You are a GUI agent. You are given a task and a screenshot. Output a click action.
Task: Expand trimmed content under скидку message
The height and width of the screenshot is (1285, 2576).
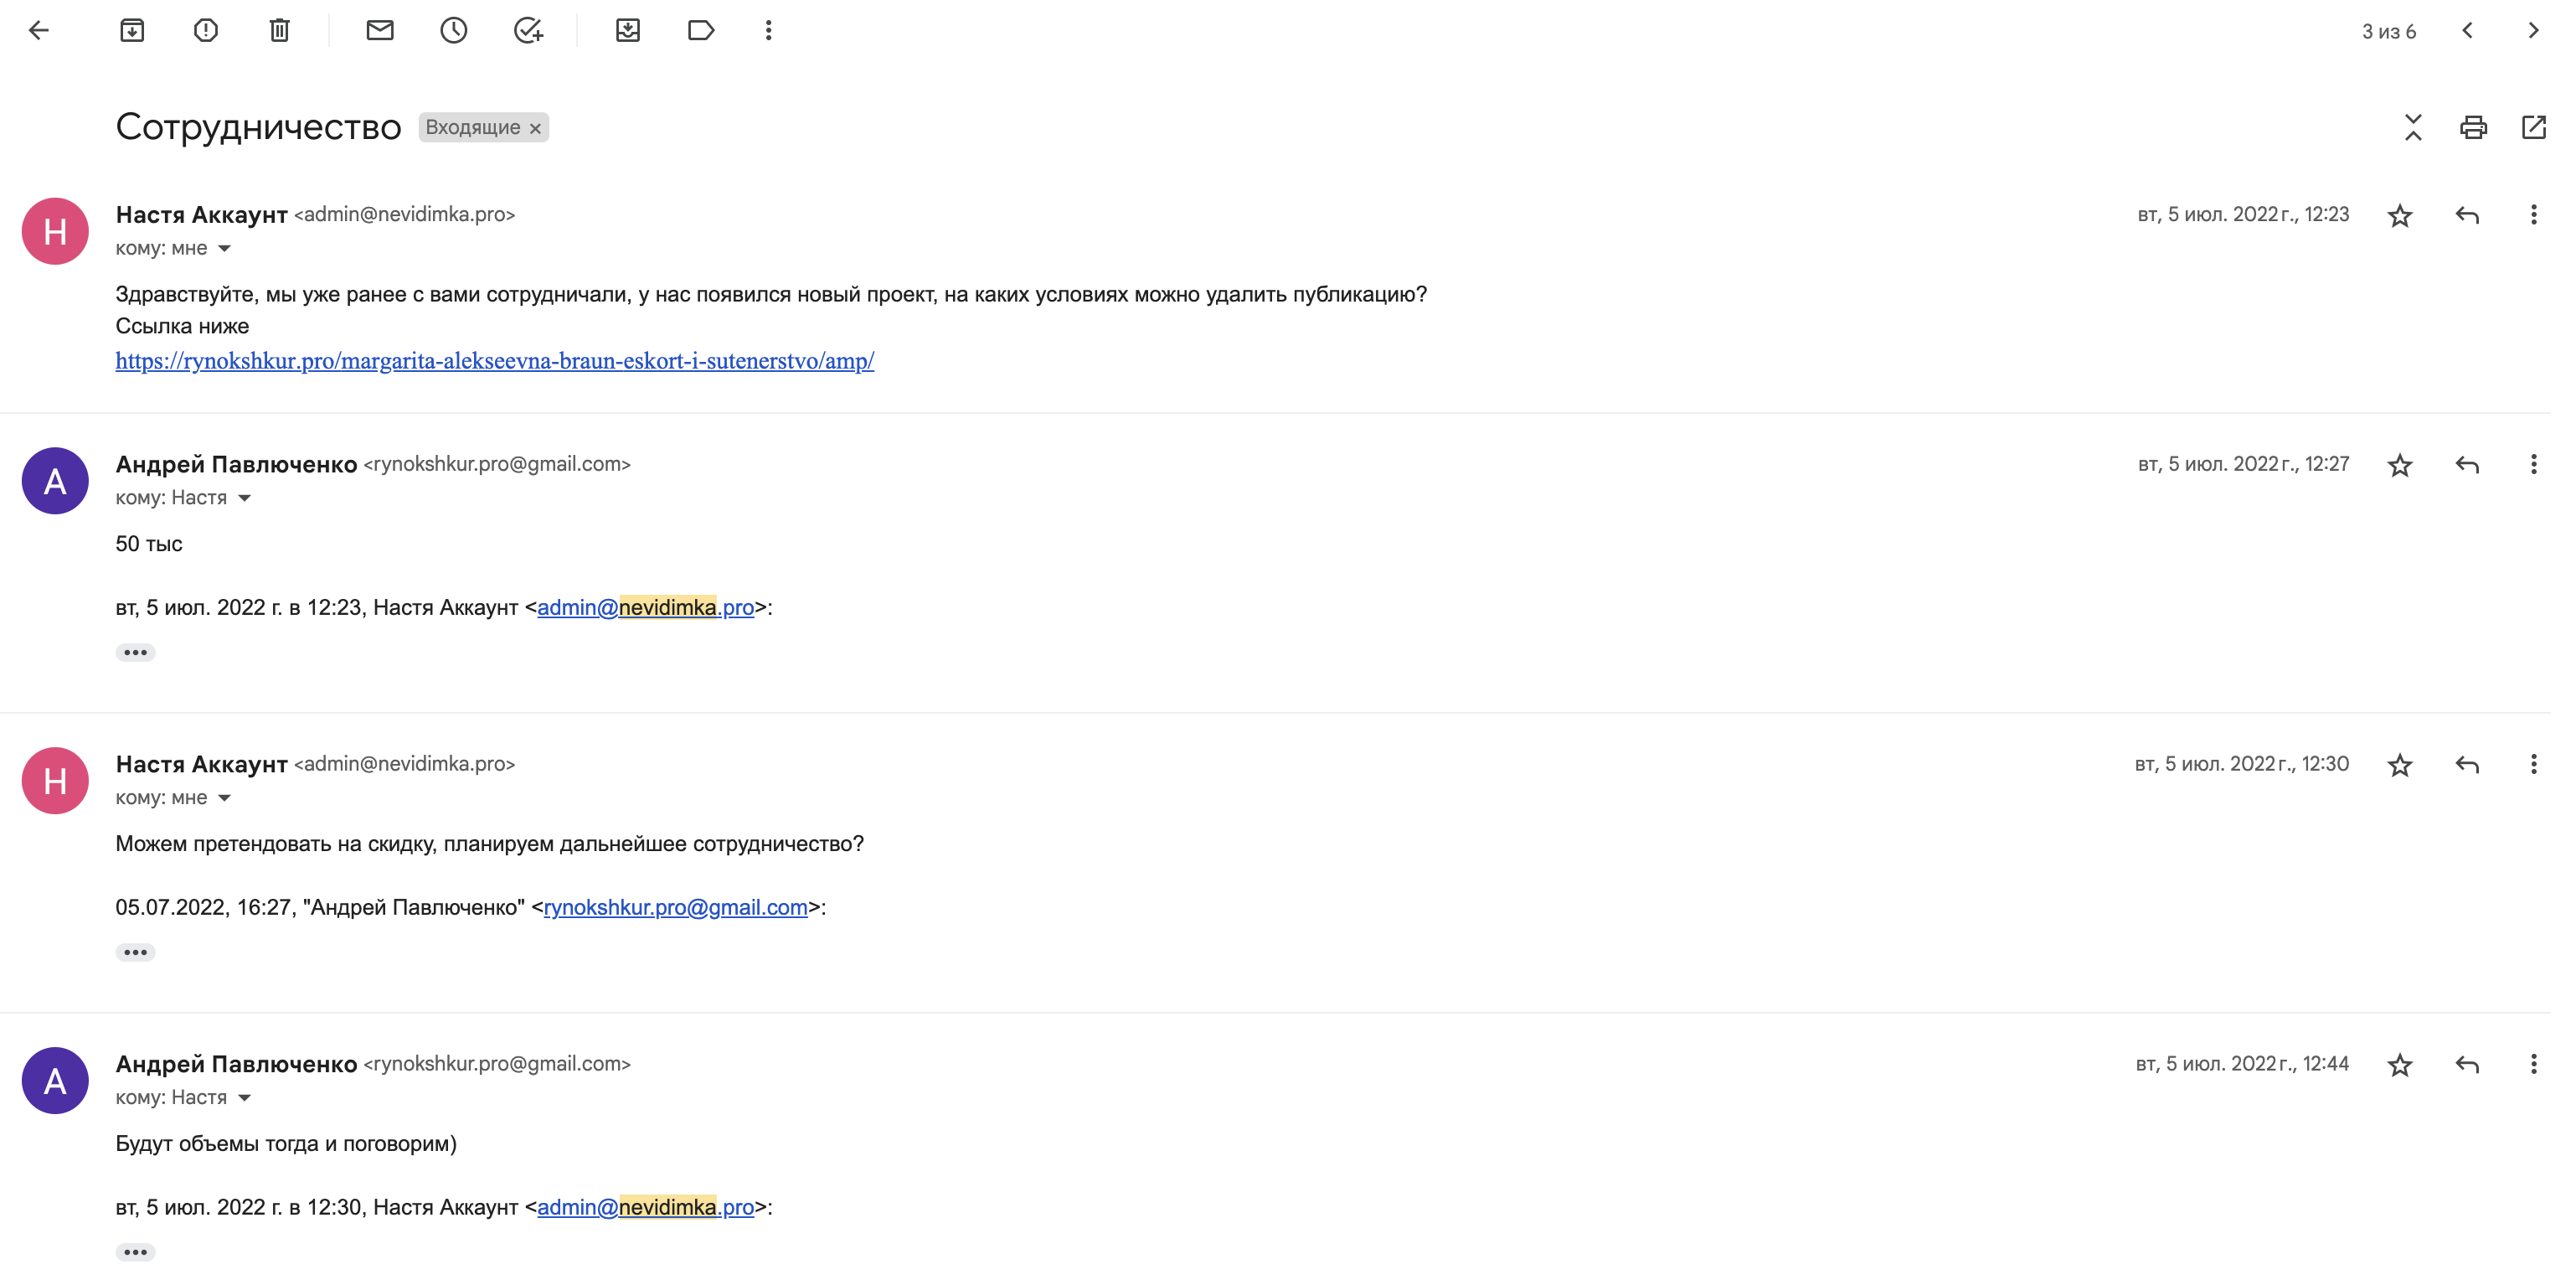(x=135, y=953)
